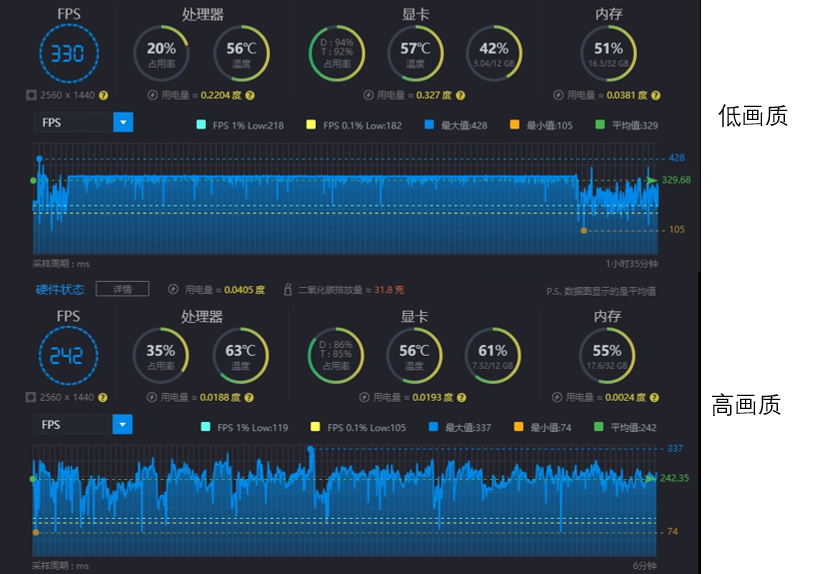Toggle 最大值:428 legend series
Viewport: 833px width, 574px height.
pyautogui.click(x=456, y=125)
